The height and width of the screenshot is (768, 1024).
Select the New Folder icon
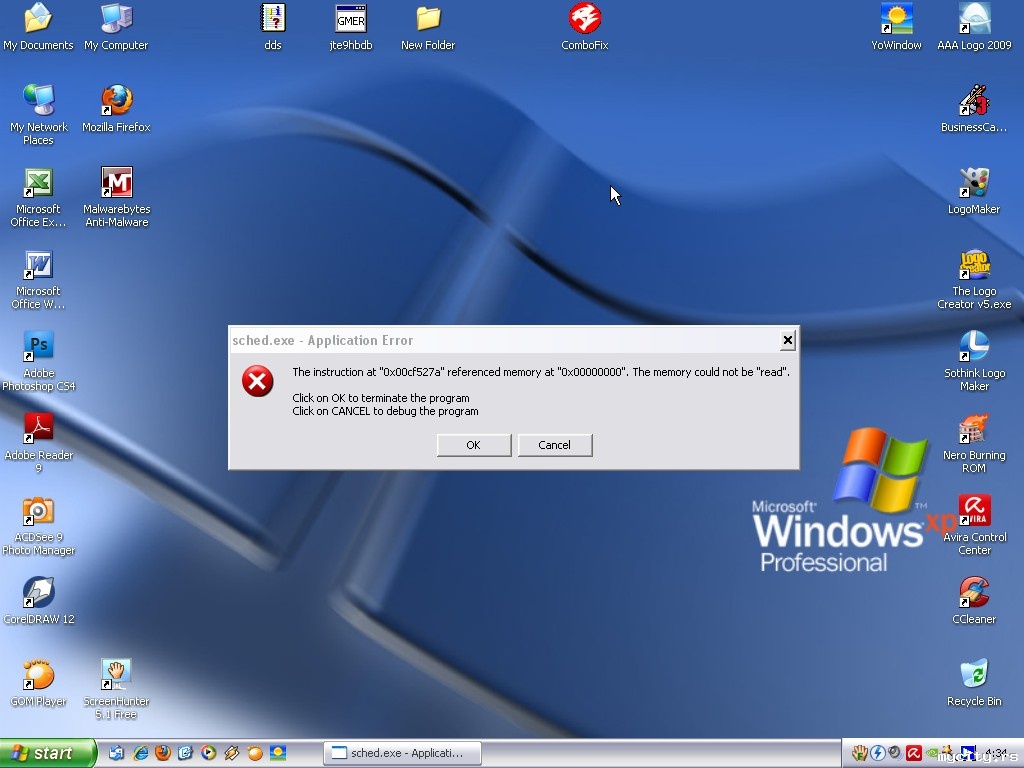[x=428, y=27]
